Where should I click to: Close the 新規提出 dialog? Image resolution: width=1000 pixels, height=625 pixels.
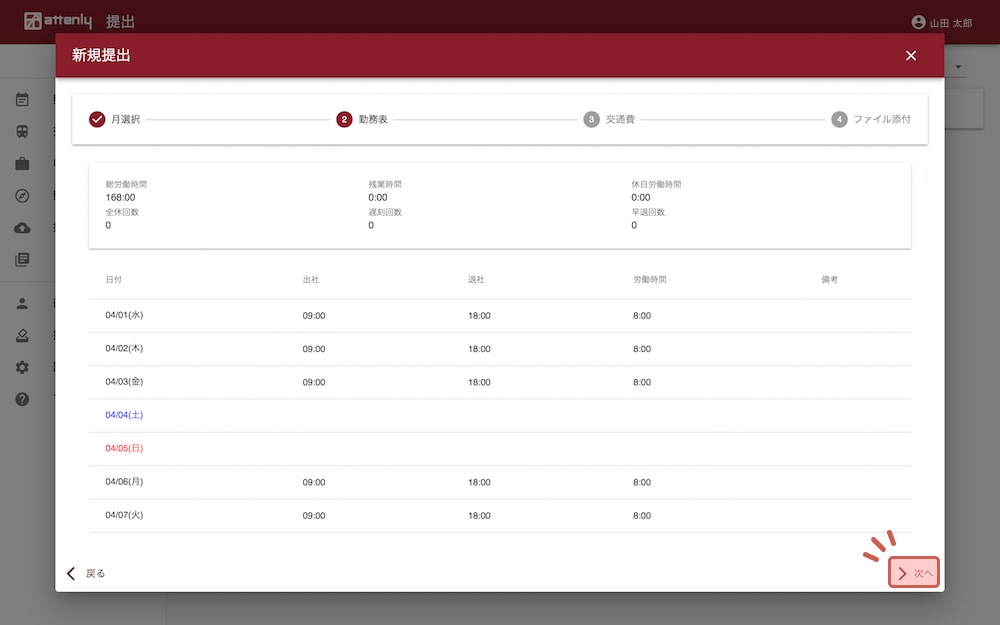(x=910, y=56)
